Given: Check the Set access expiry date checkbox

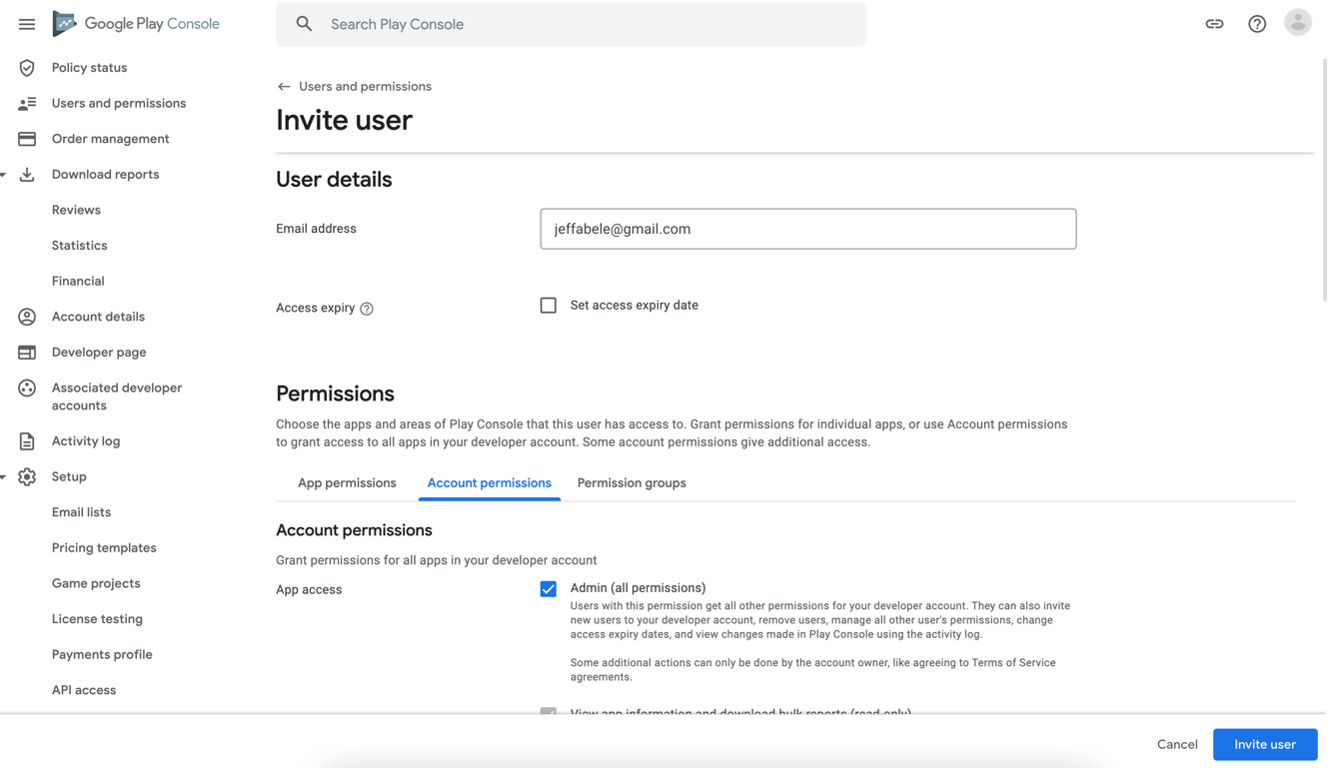Looking at the screenshot, I should click(548, 305).
